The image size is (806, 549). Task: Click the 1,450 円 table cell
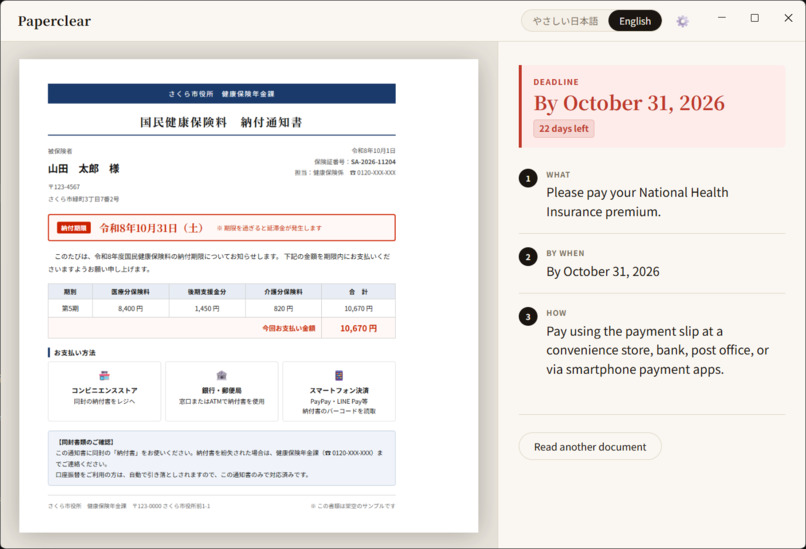[207, 308]
